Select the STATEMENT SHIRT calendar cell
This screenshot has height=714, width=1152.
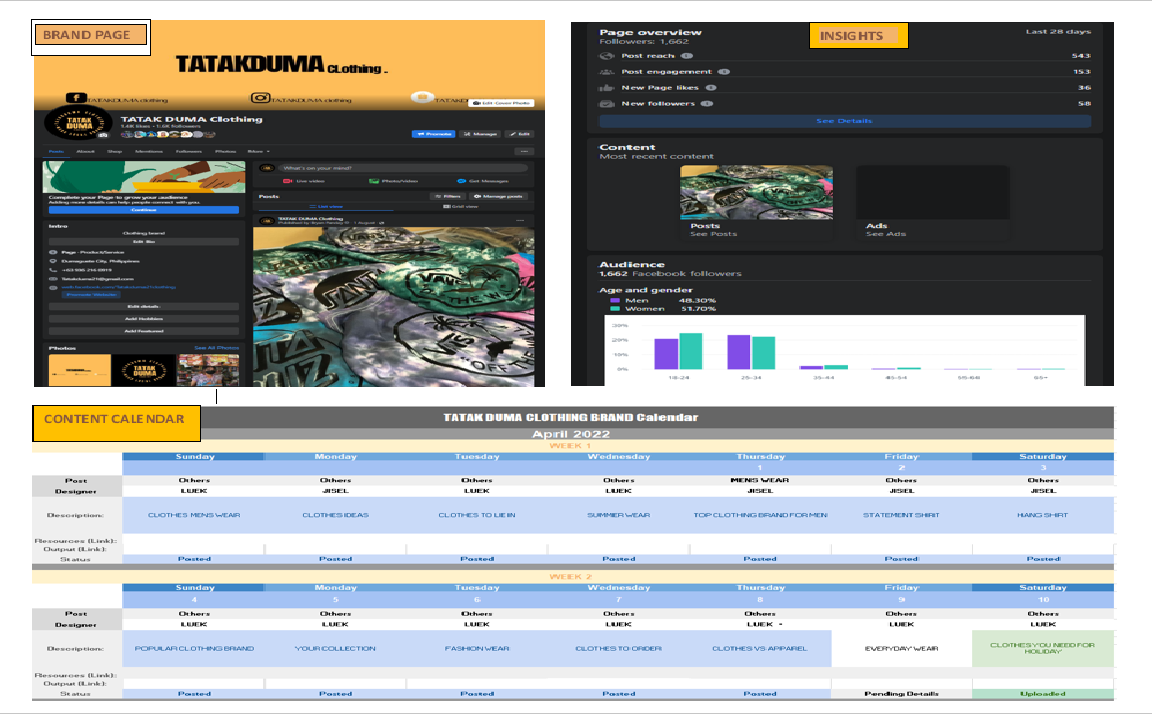point(901,515)
